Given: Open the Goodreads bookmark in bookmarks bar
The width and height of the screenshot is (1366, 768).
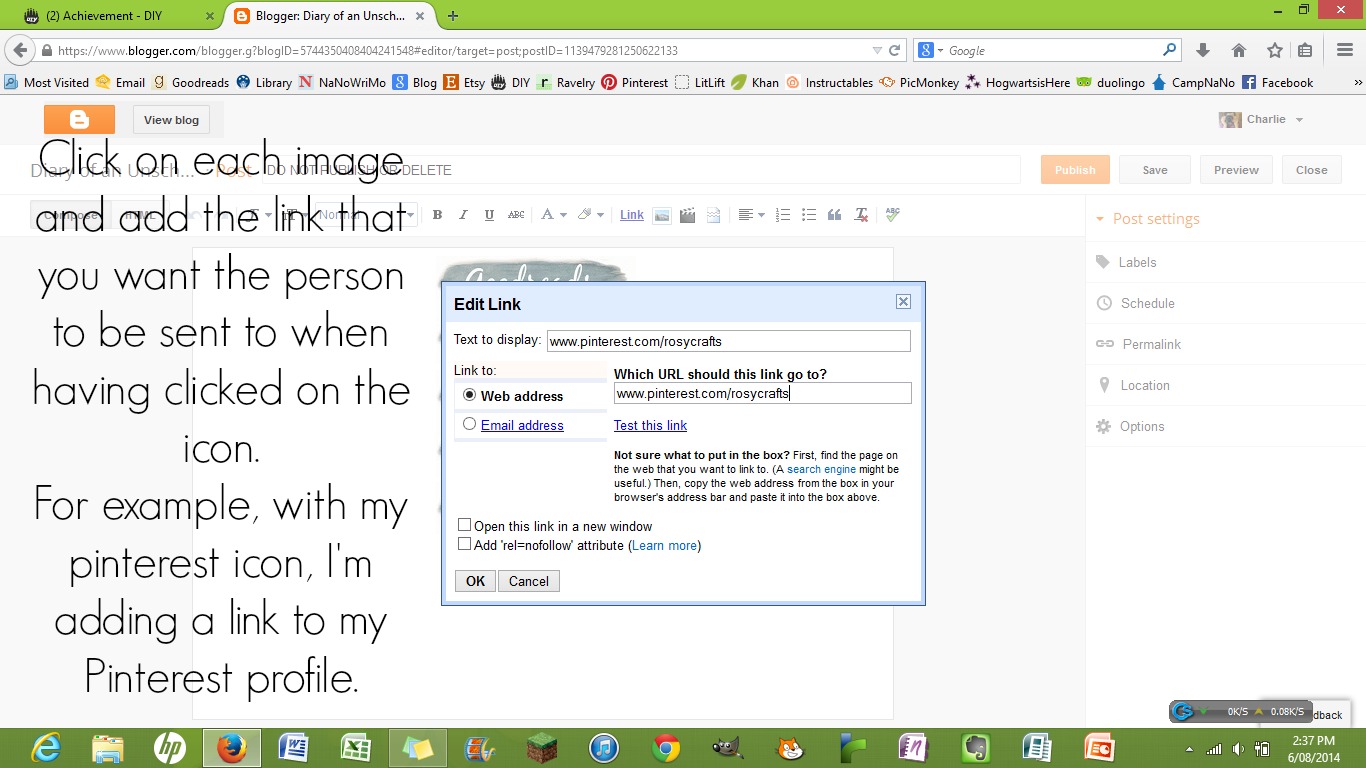Looking at the screenshot, I should [190, 83].
